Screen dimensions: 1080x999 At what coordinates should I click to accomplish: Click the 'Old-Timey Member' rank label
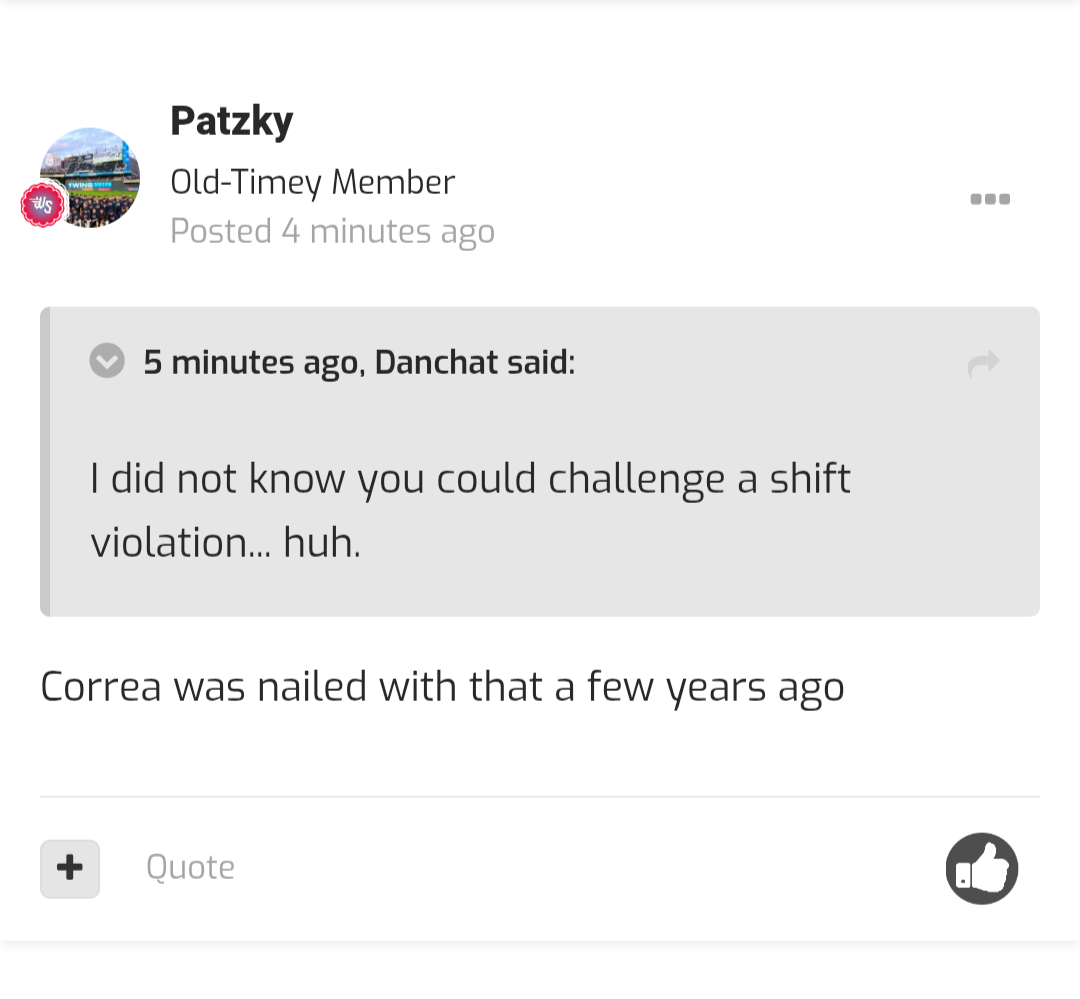click(312, 182)
